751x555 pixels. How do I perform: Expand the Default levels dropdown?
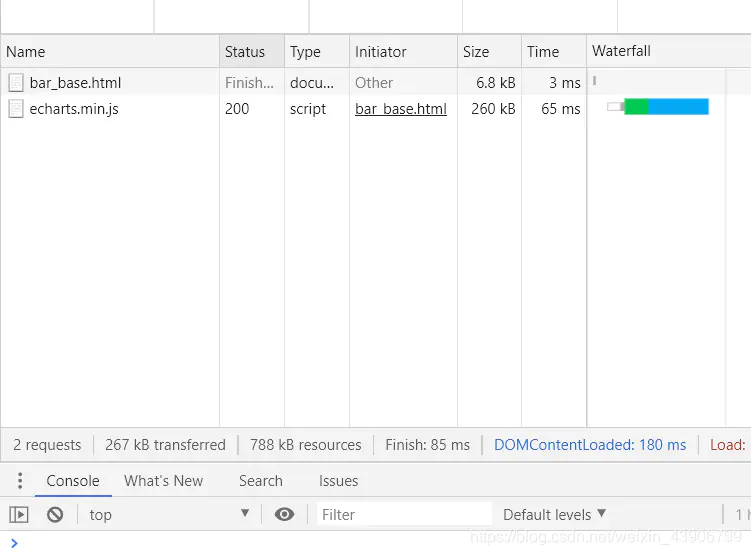tap(555, 514)
